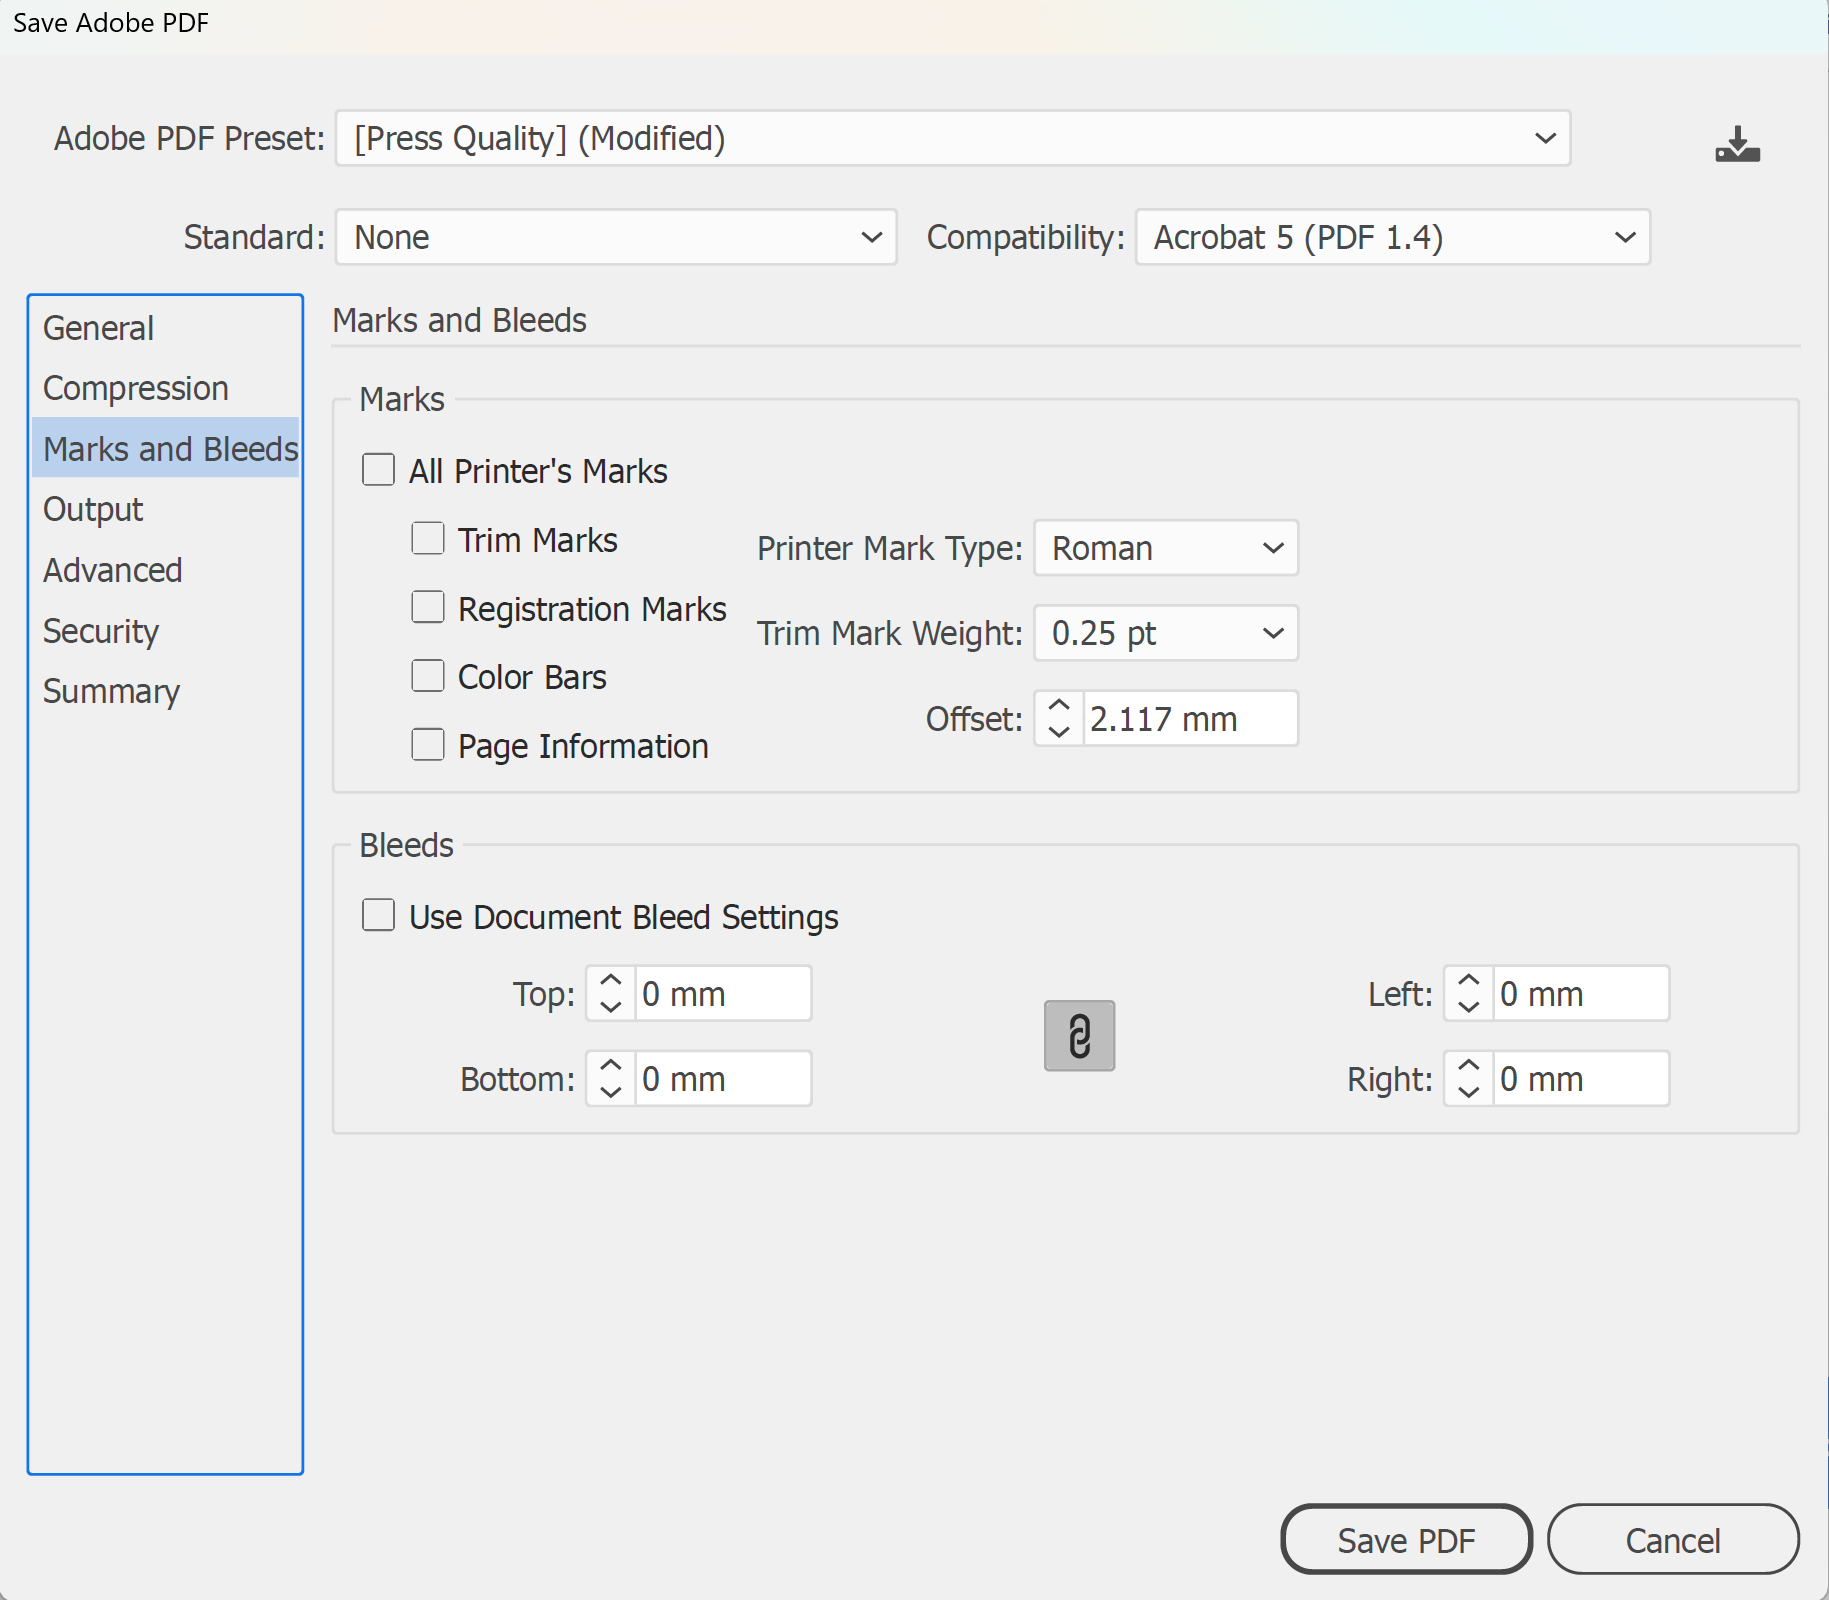Decrease the Offset value with down arrow
The image size is (1829, 1600).
pyautogui.click(x=1059, y=732)
